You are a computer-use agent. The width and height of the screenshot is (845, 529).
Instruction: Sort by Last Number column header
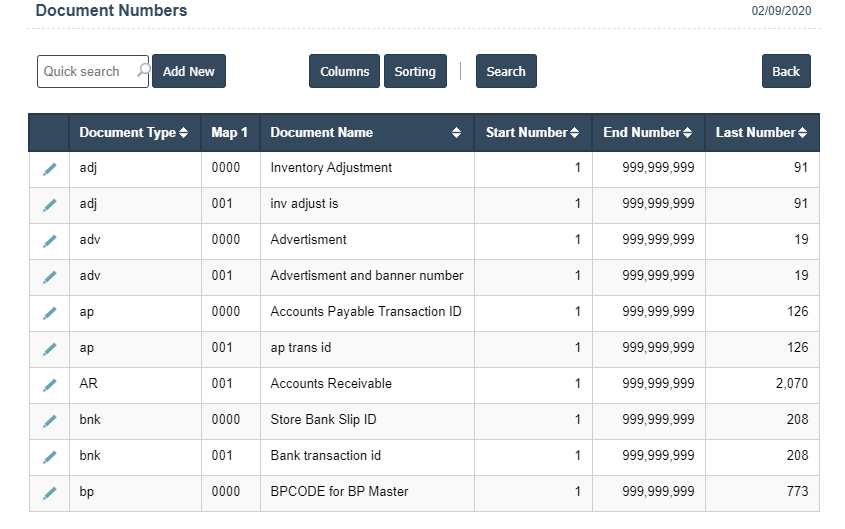tap(802, 133)
